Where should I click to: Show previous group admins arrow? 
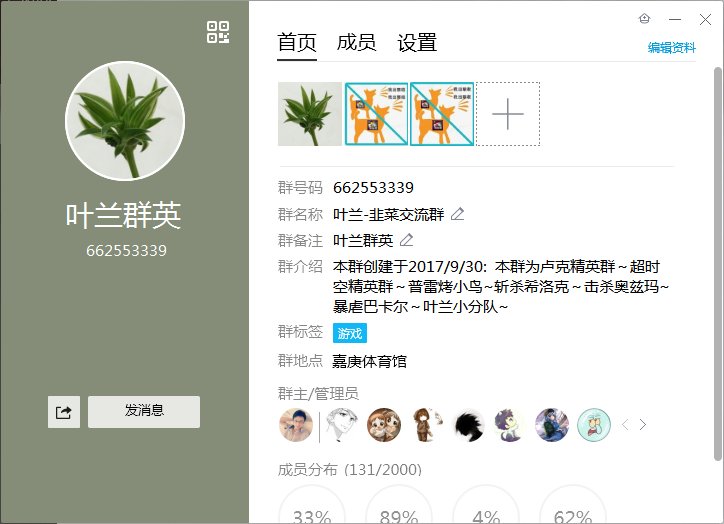tap(625, 424)
